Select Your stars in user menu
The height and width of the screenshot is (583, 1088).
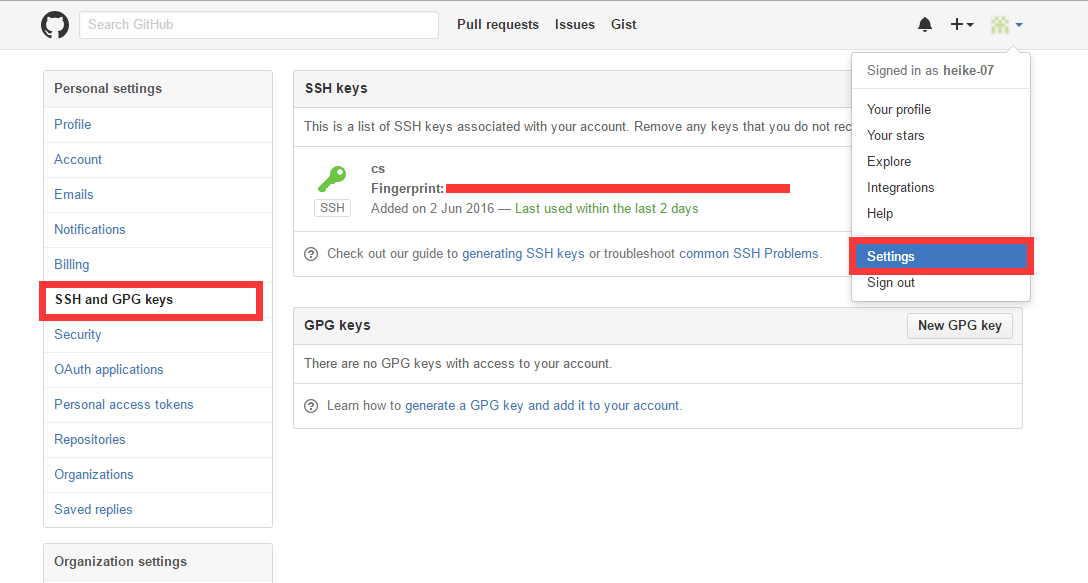tap(940, 135)
